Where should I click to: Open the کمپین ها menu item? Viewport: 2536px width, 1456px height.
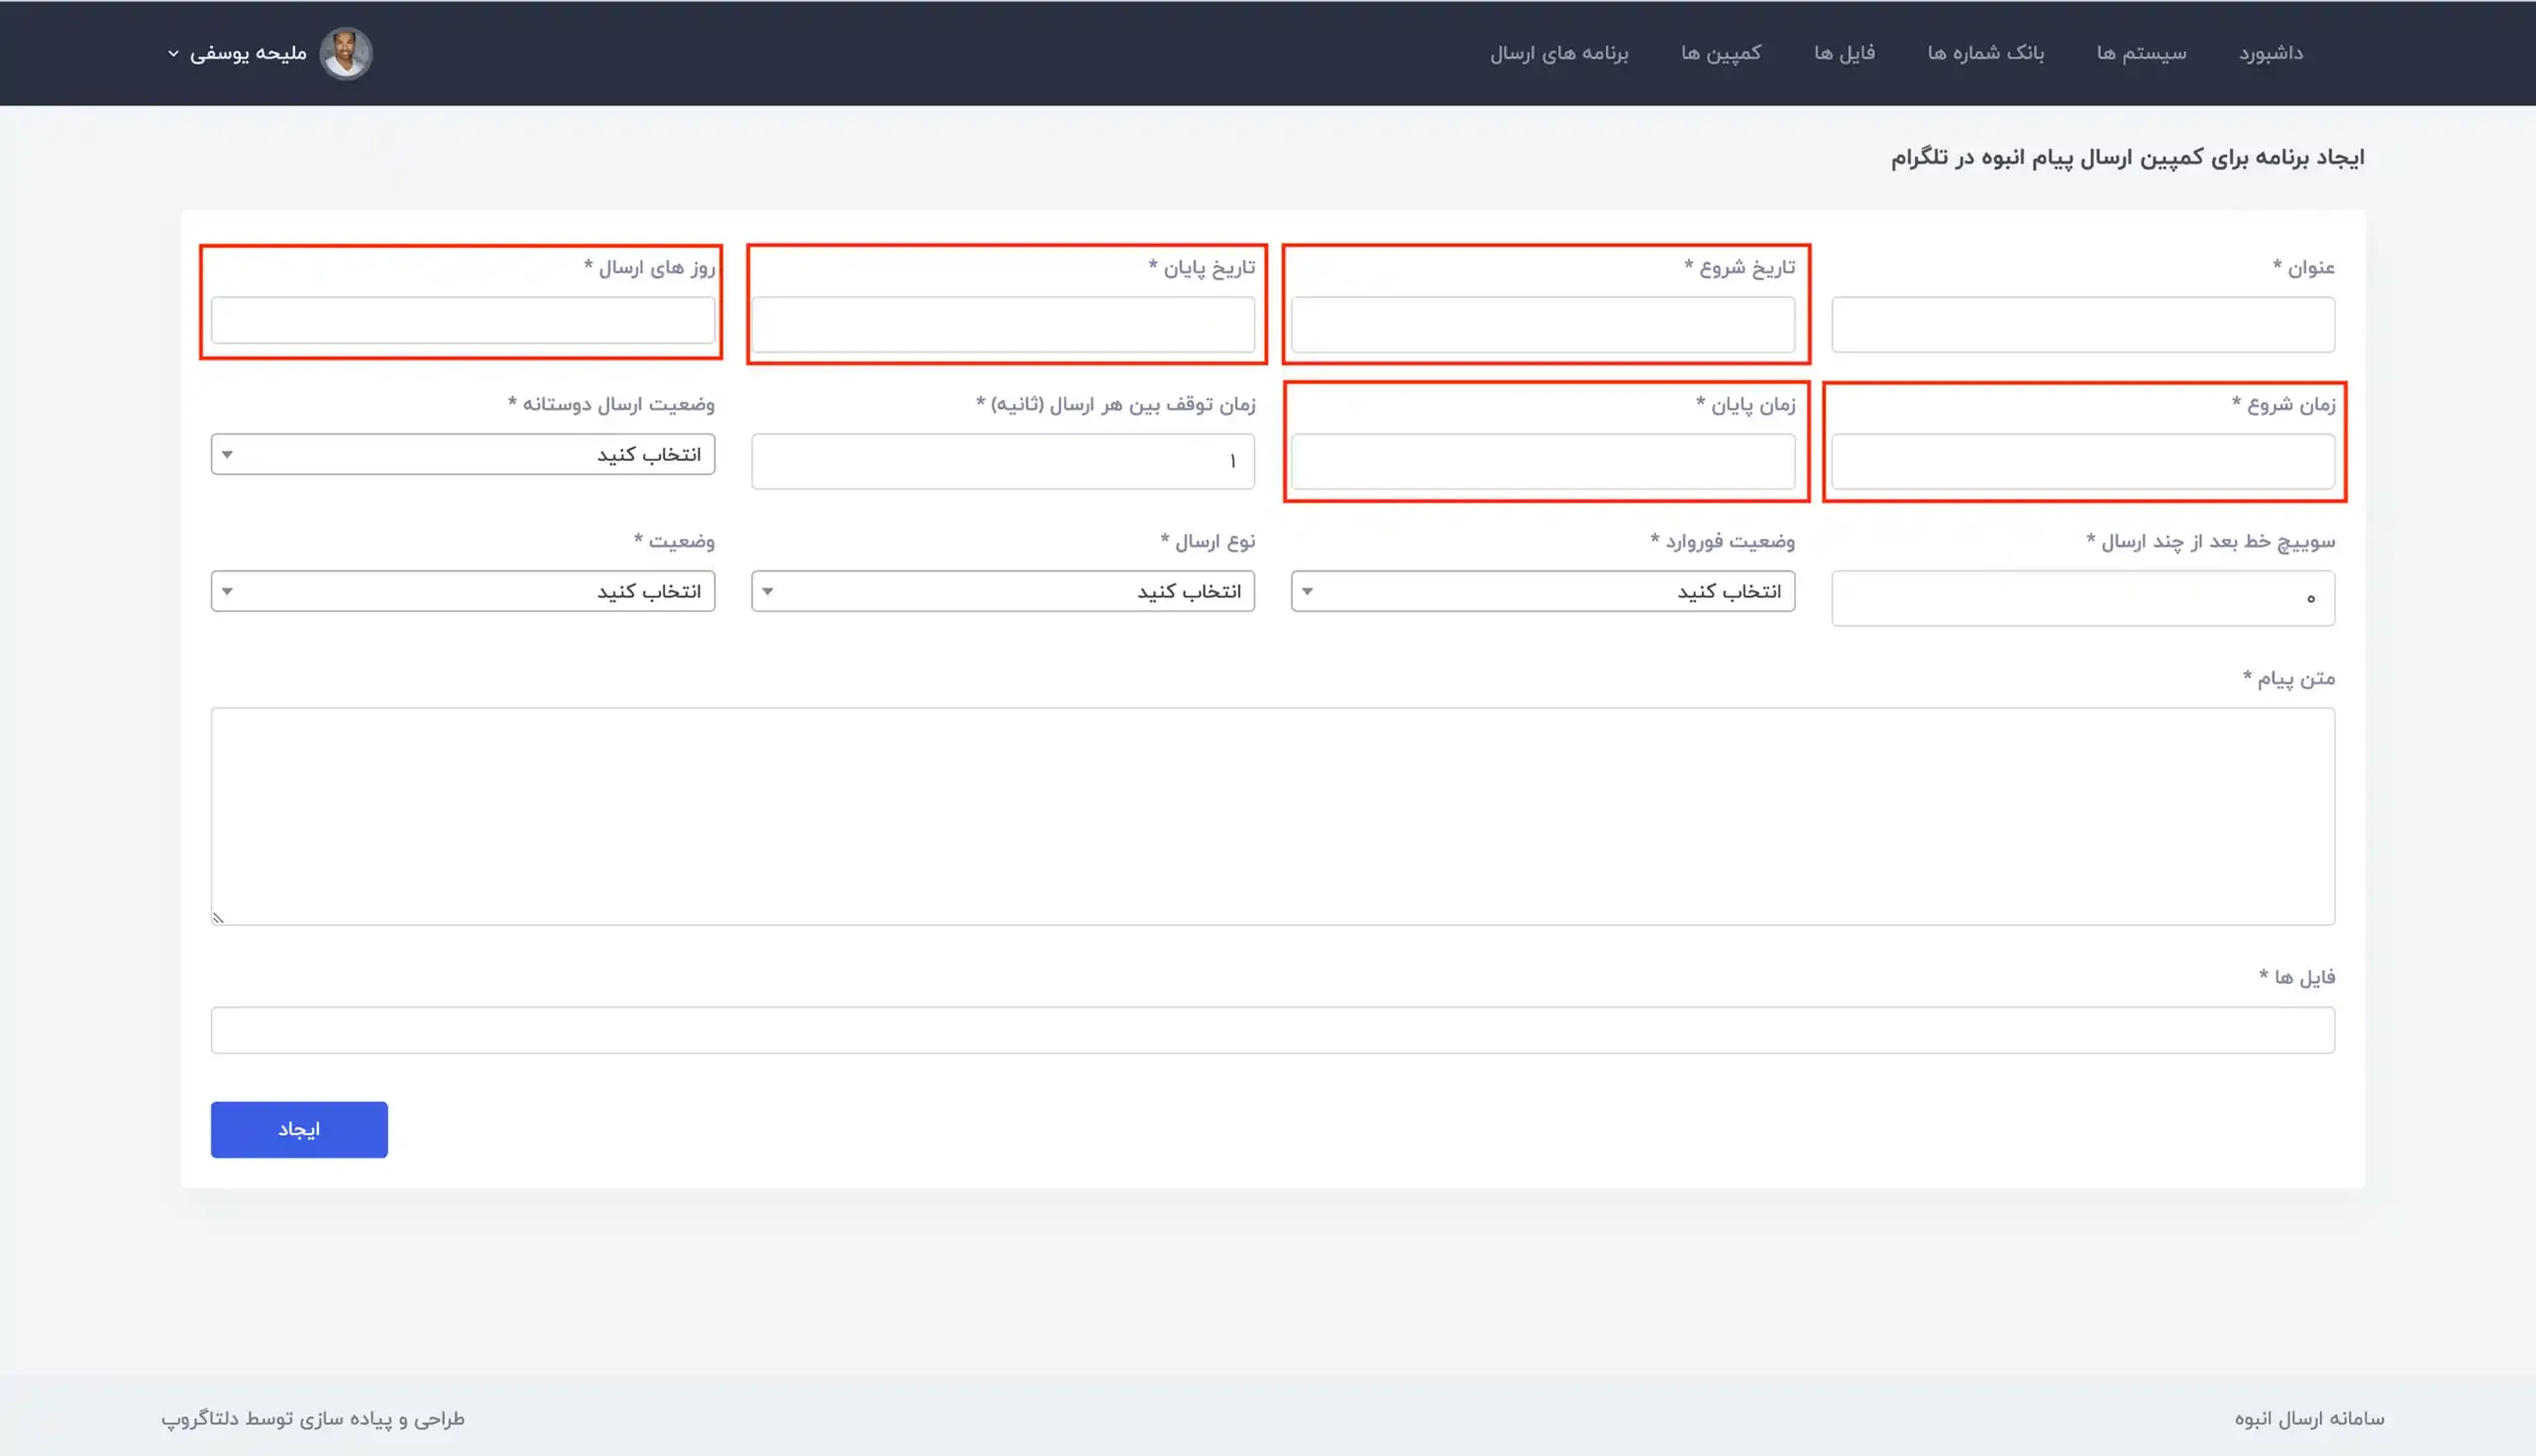coord(1720,53)
